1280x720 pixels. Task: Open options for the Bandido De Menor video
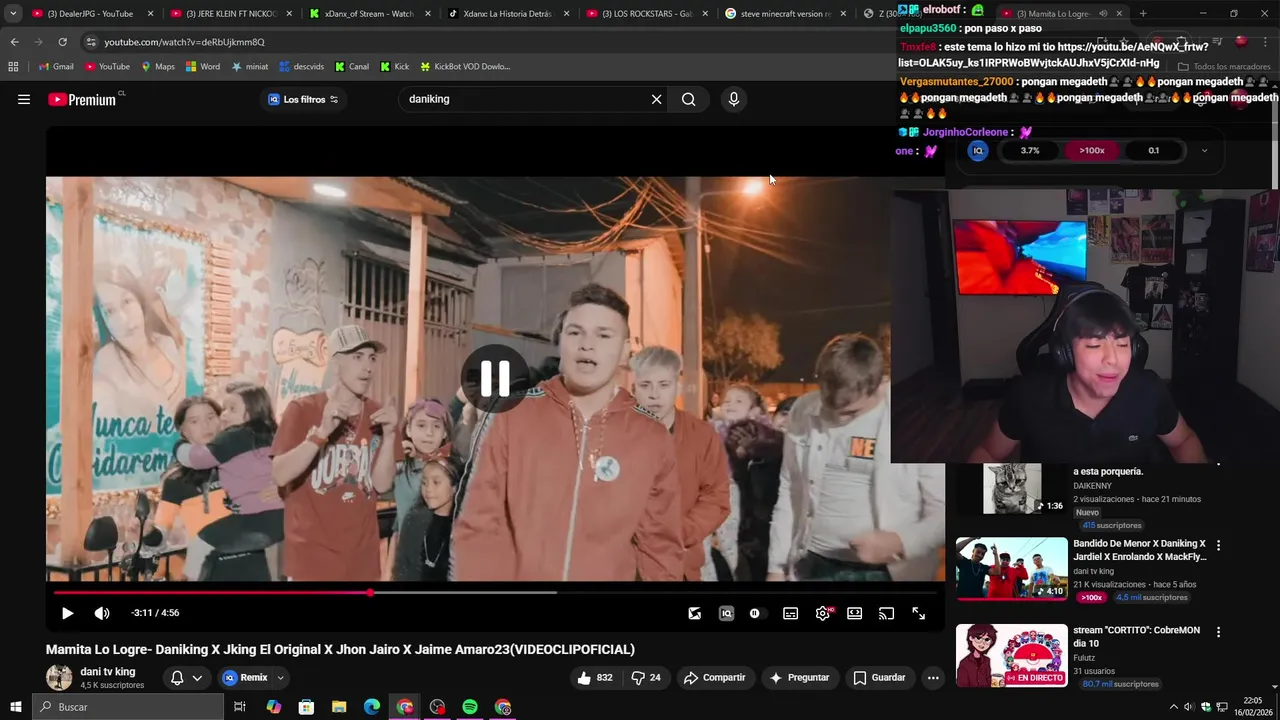pos(1218,545)
